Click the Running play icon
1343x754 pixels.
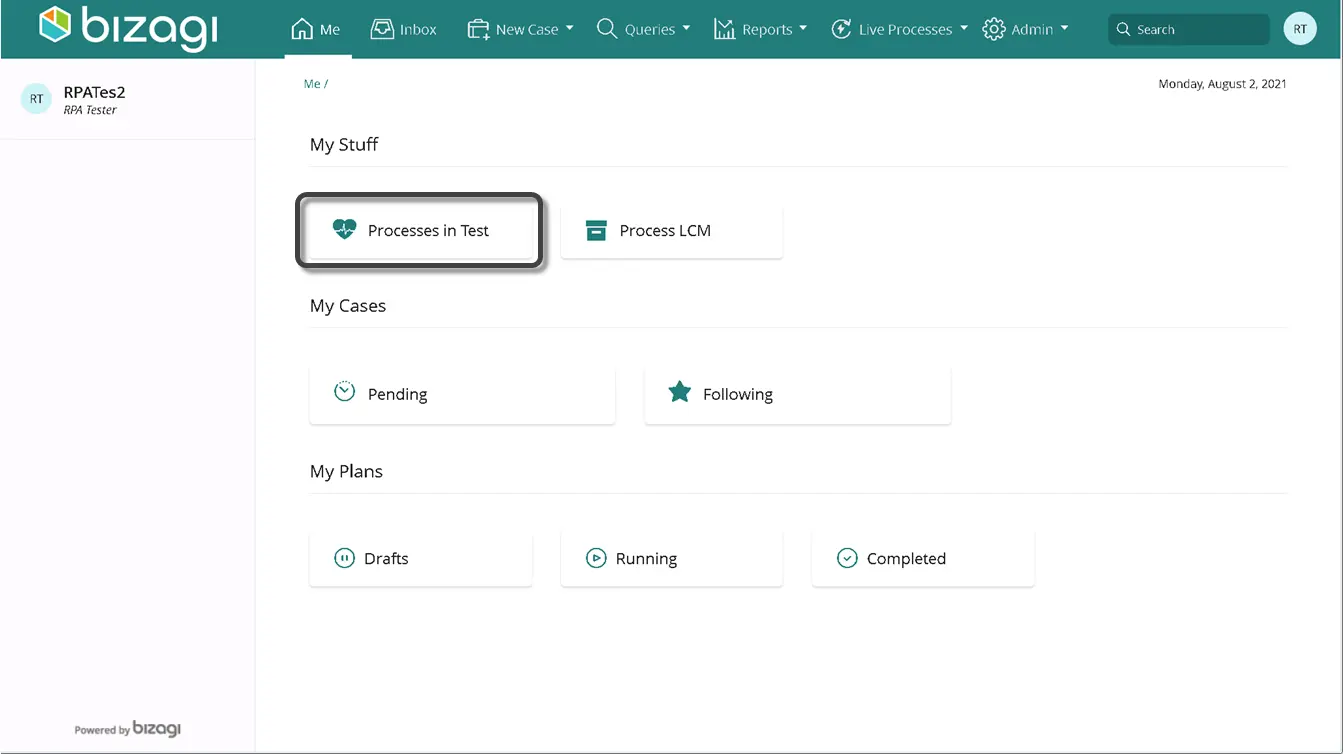(596, 558)
